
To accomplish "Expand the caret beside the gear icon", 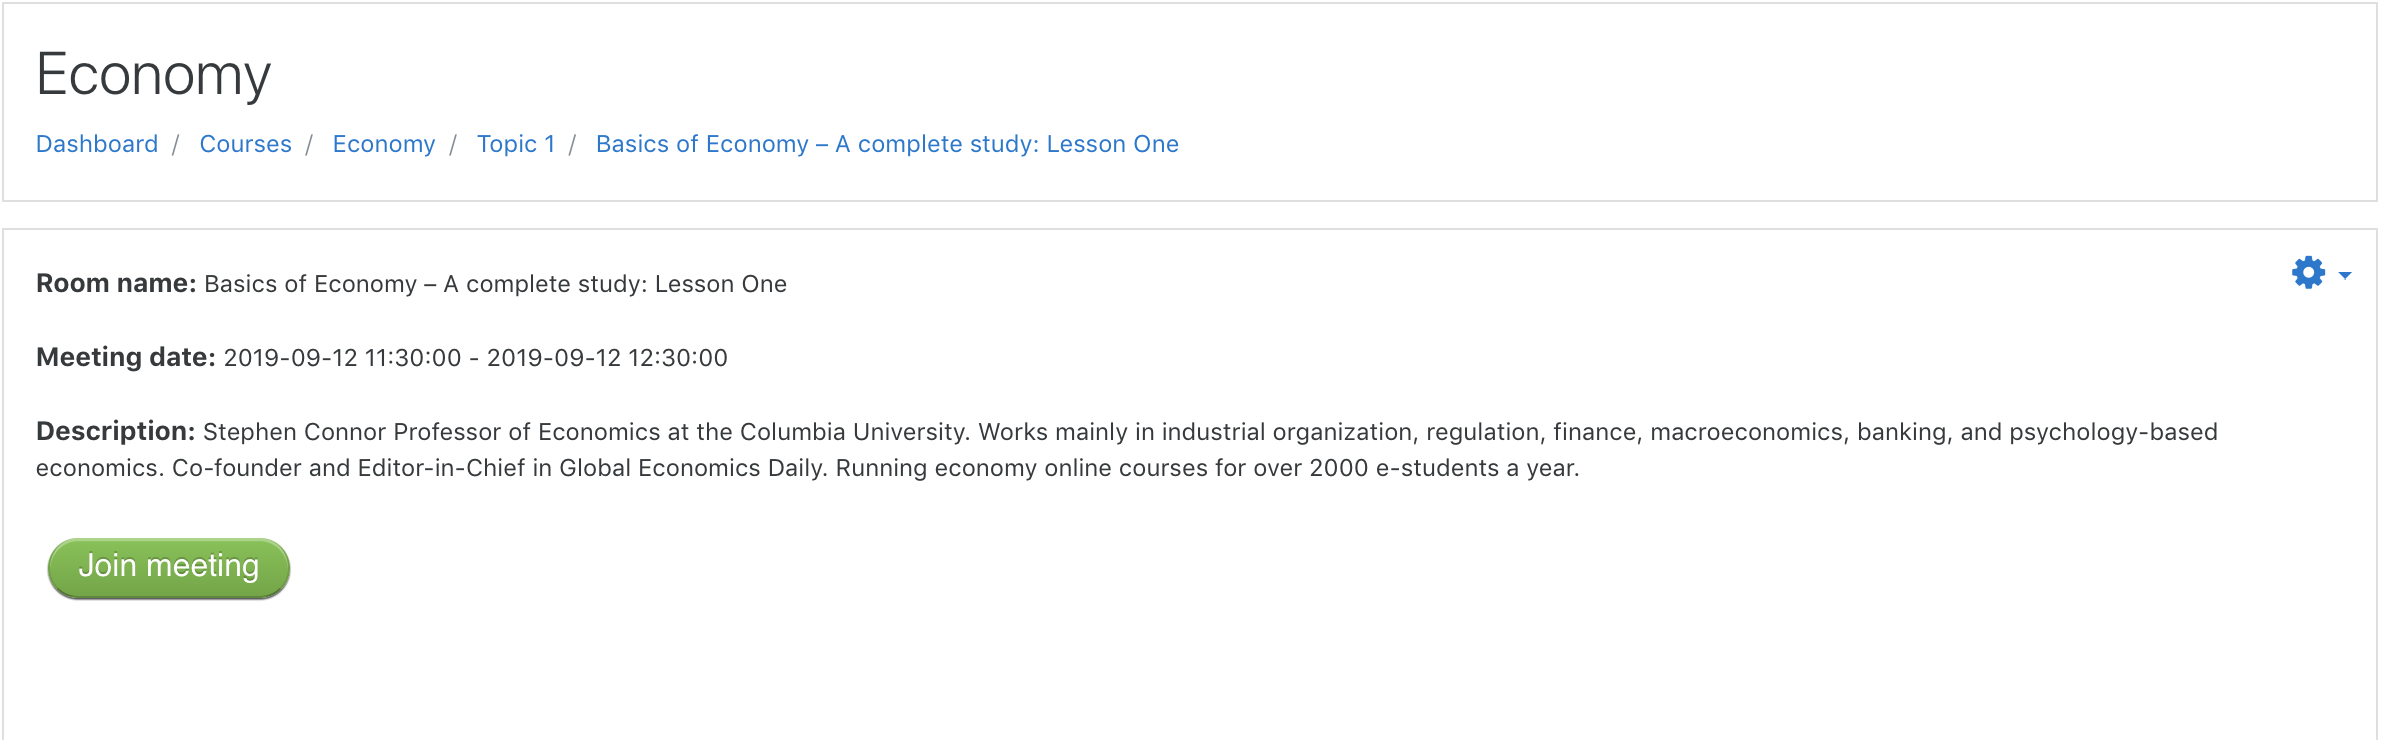I will click(x=2345, y=275).
